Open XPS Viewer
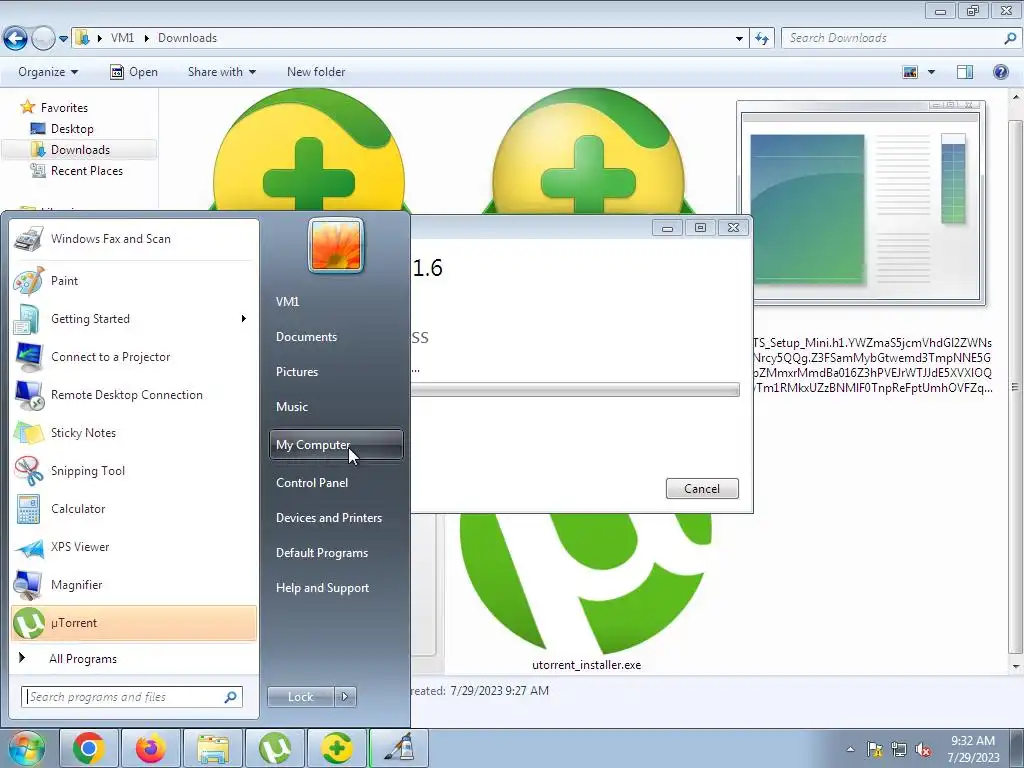Image resolution: width=1024 pixels, height=768 pixels. (134, 547)
